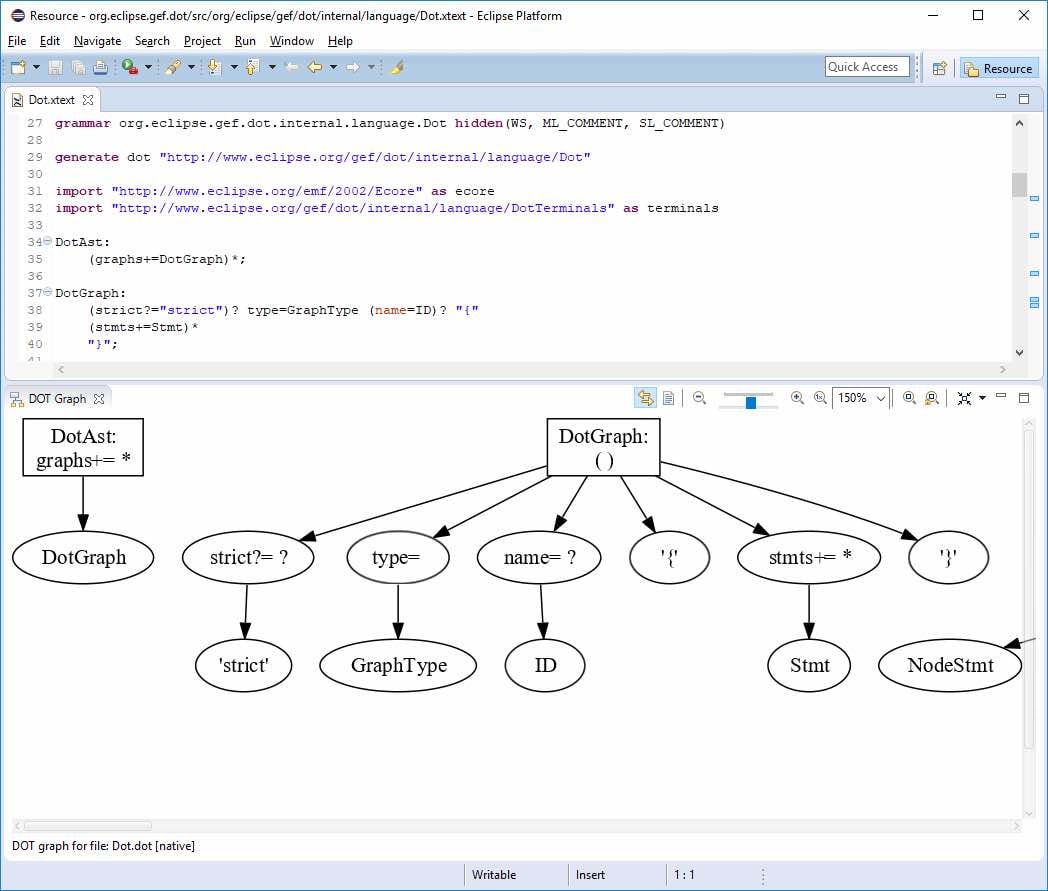Navigate back using the back arrow icon

point(315,67)
